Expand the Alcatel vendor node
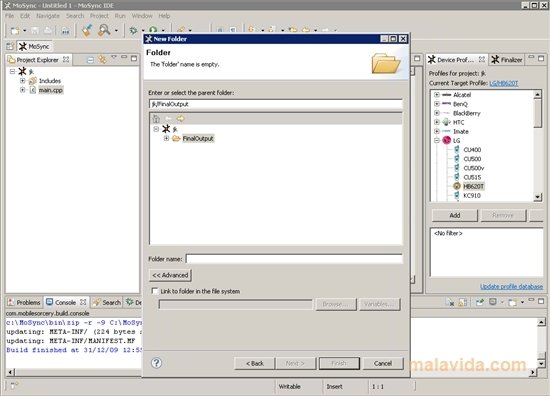This screenshot has height=396, width=550. pyautogui.click(x=437, y=95)
